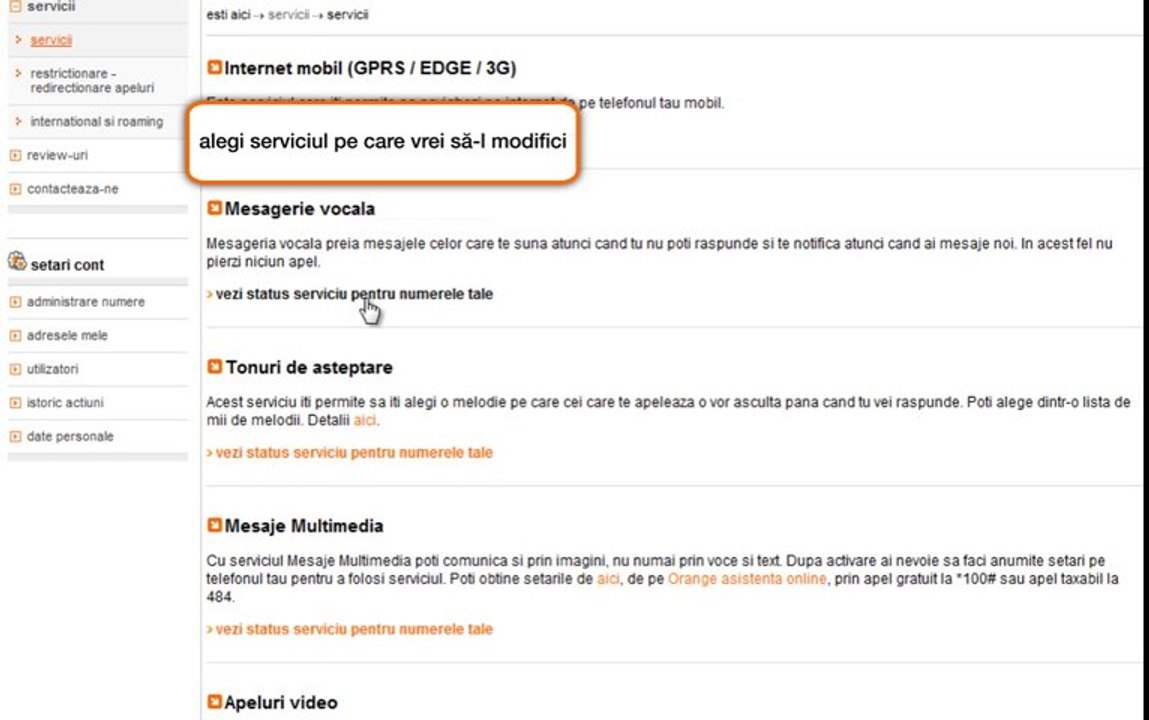The height and width of the screenshot is (720, 1149).
Task: Click the arrow icon beside istoric actiuni
Action: tap(14, 403)
